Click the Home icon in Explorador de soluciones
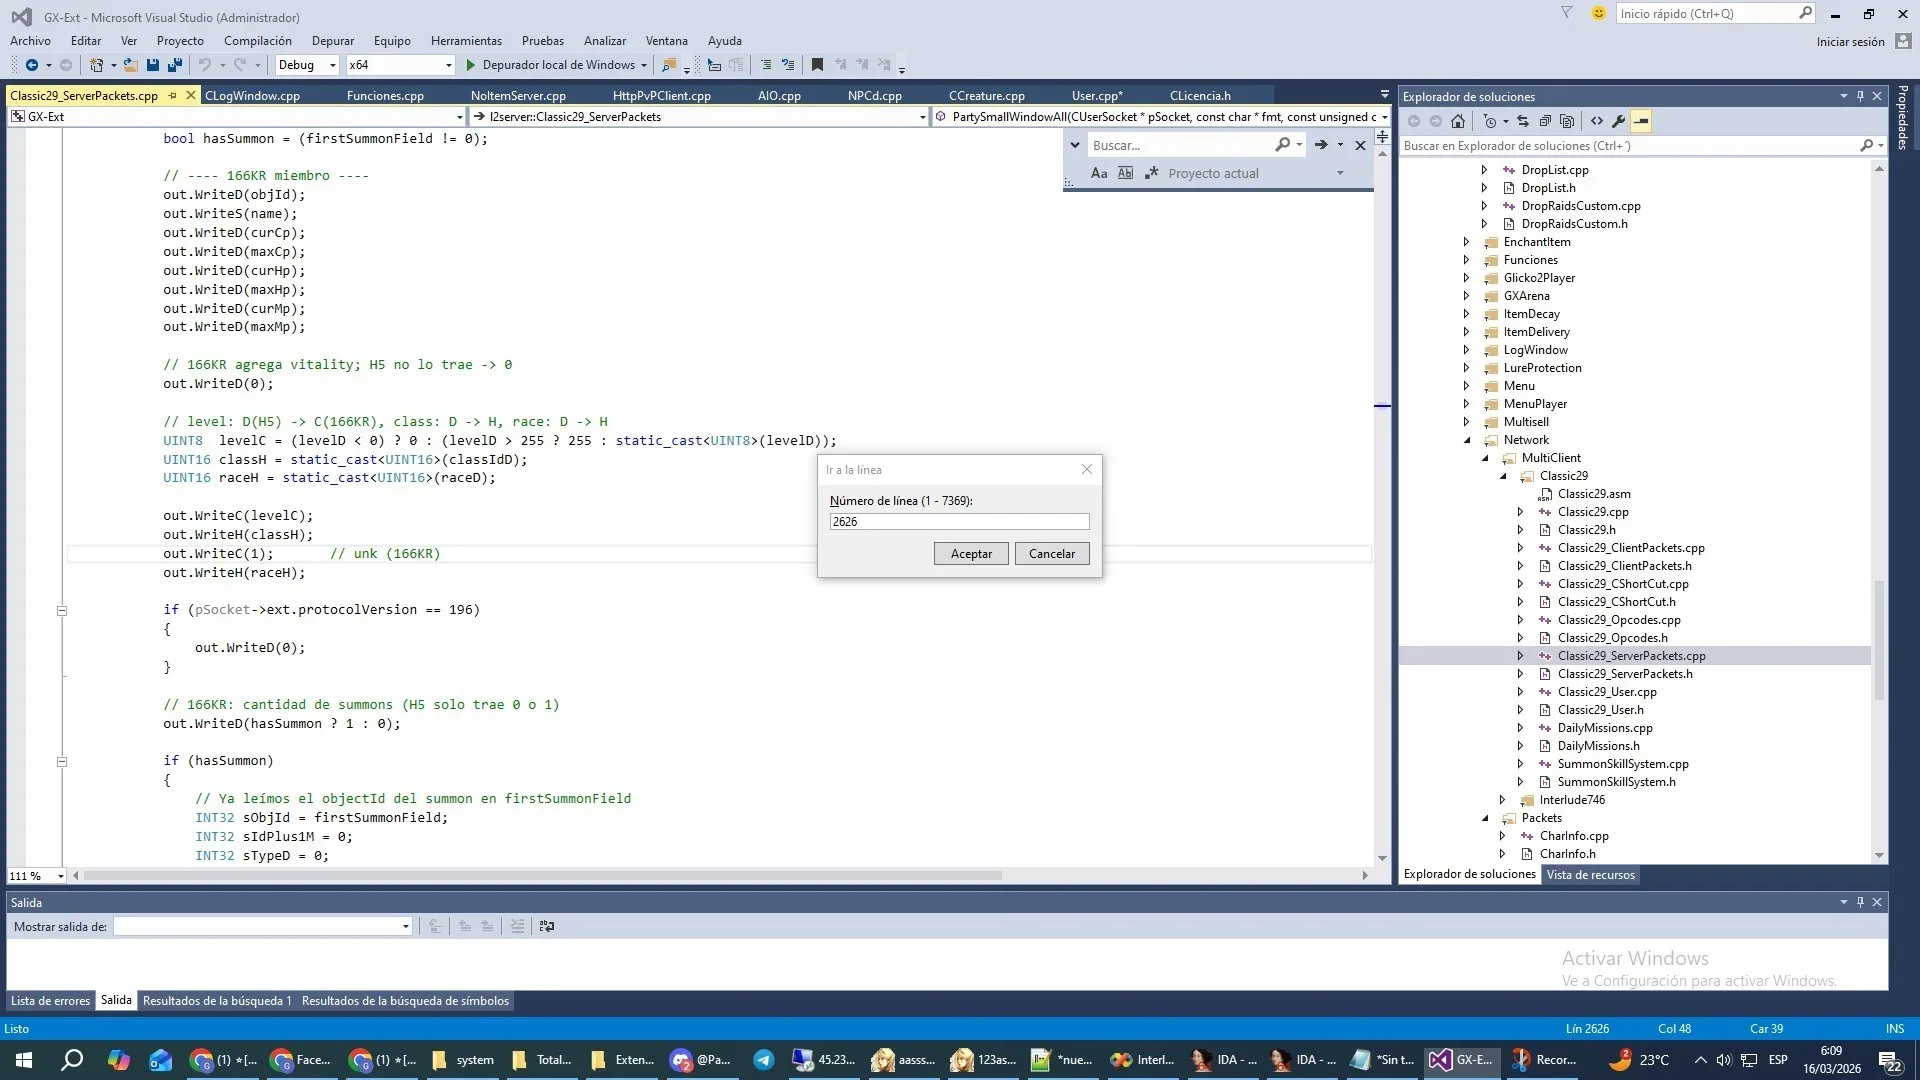 [1458, 121]
